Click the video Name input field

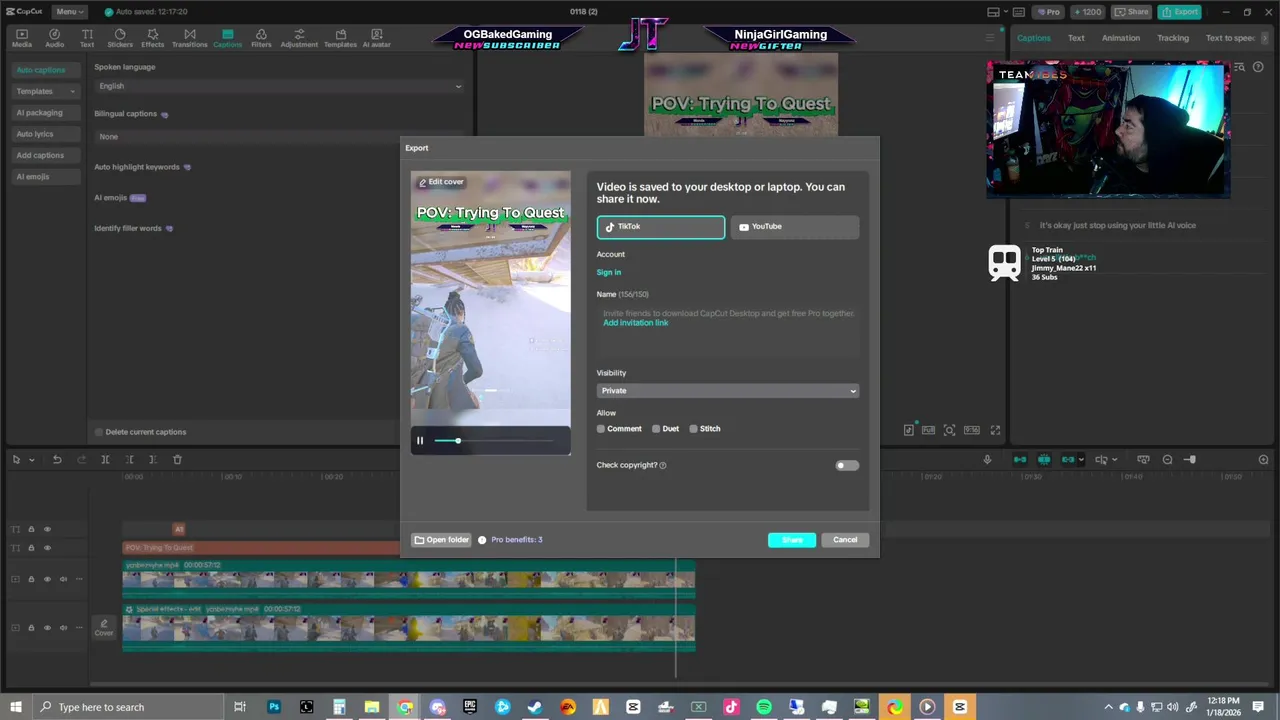point(728,329)
